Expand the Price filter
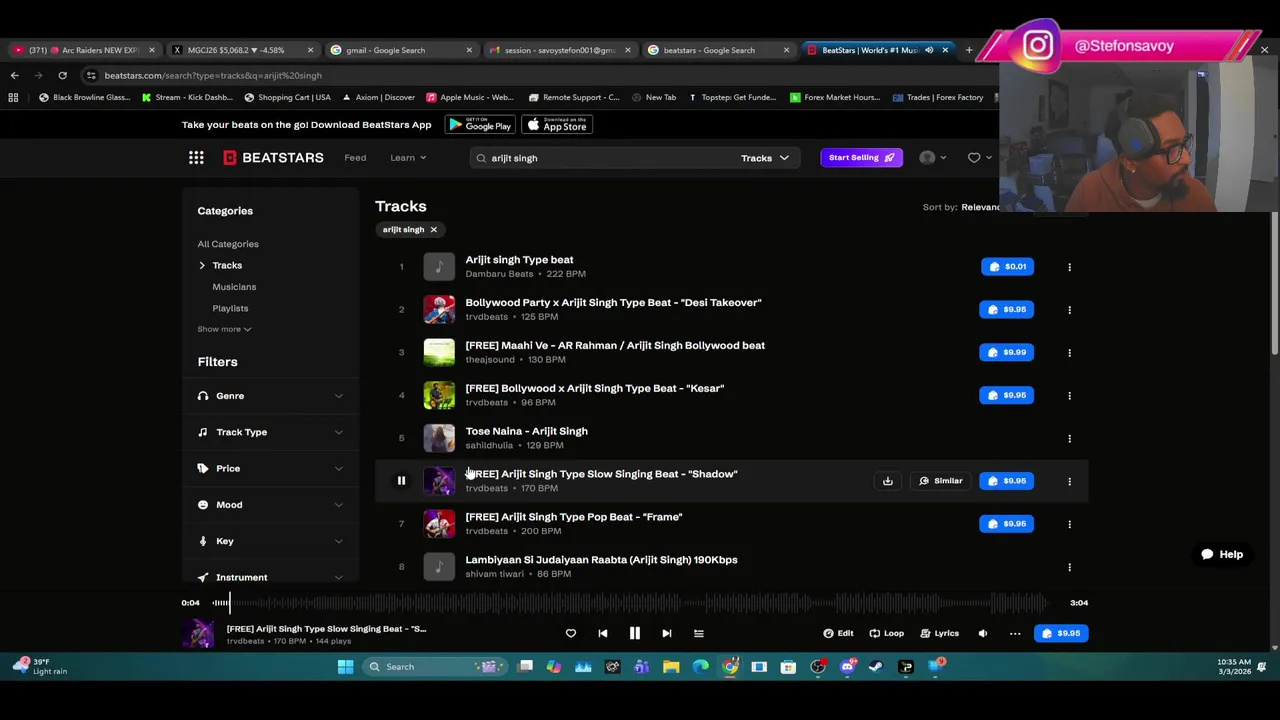 (x=270, y=468)
